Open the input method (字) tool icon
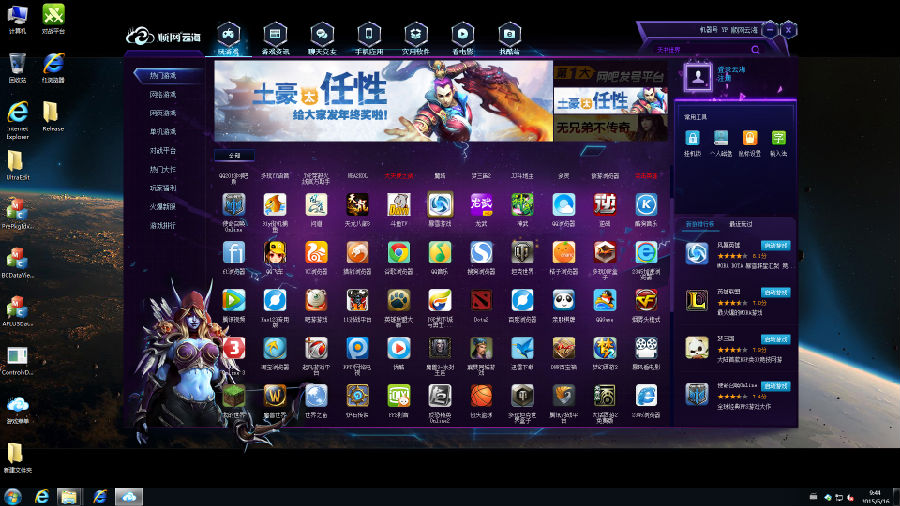This screenshot has width=900, height=506. click(x=778, y=139)
